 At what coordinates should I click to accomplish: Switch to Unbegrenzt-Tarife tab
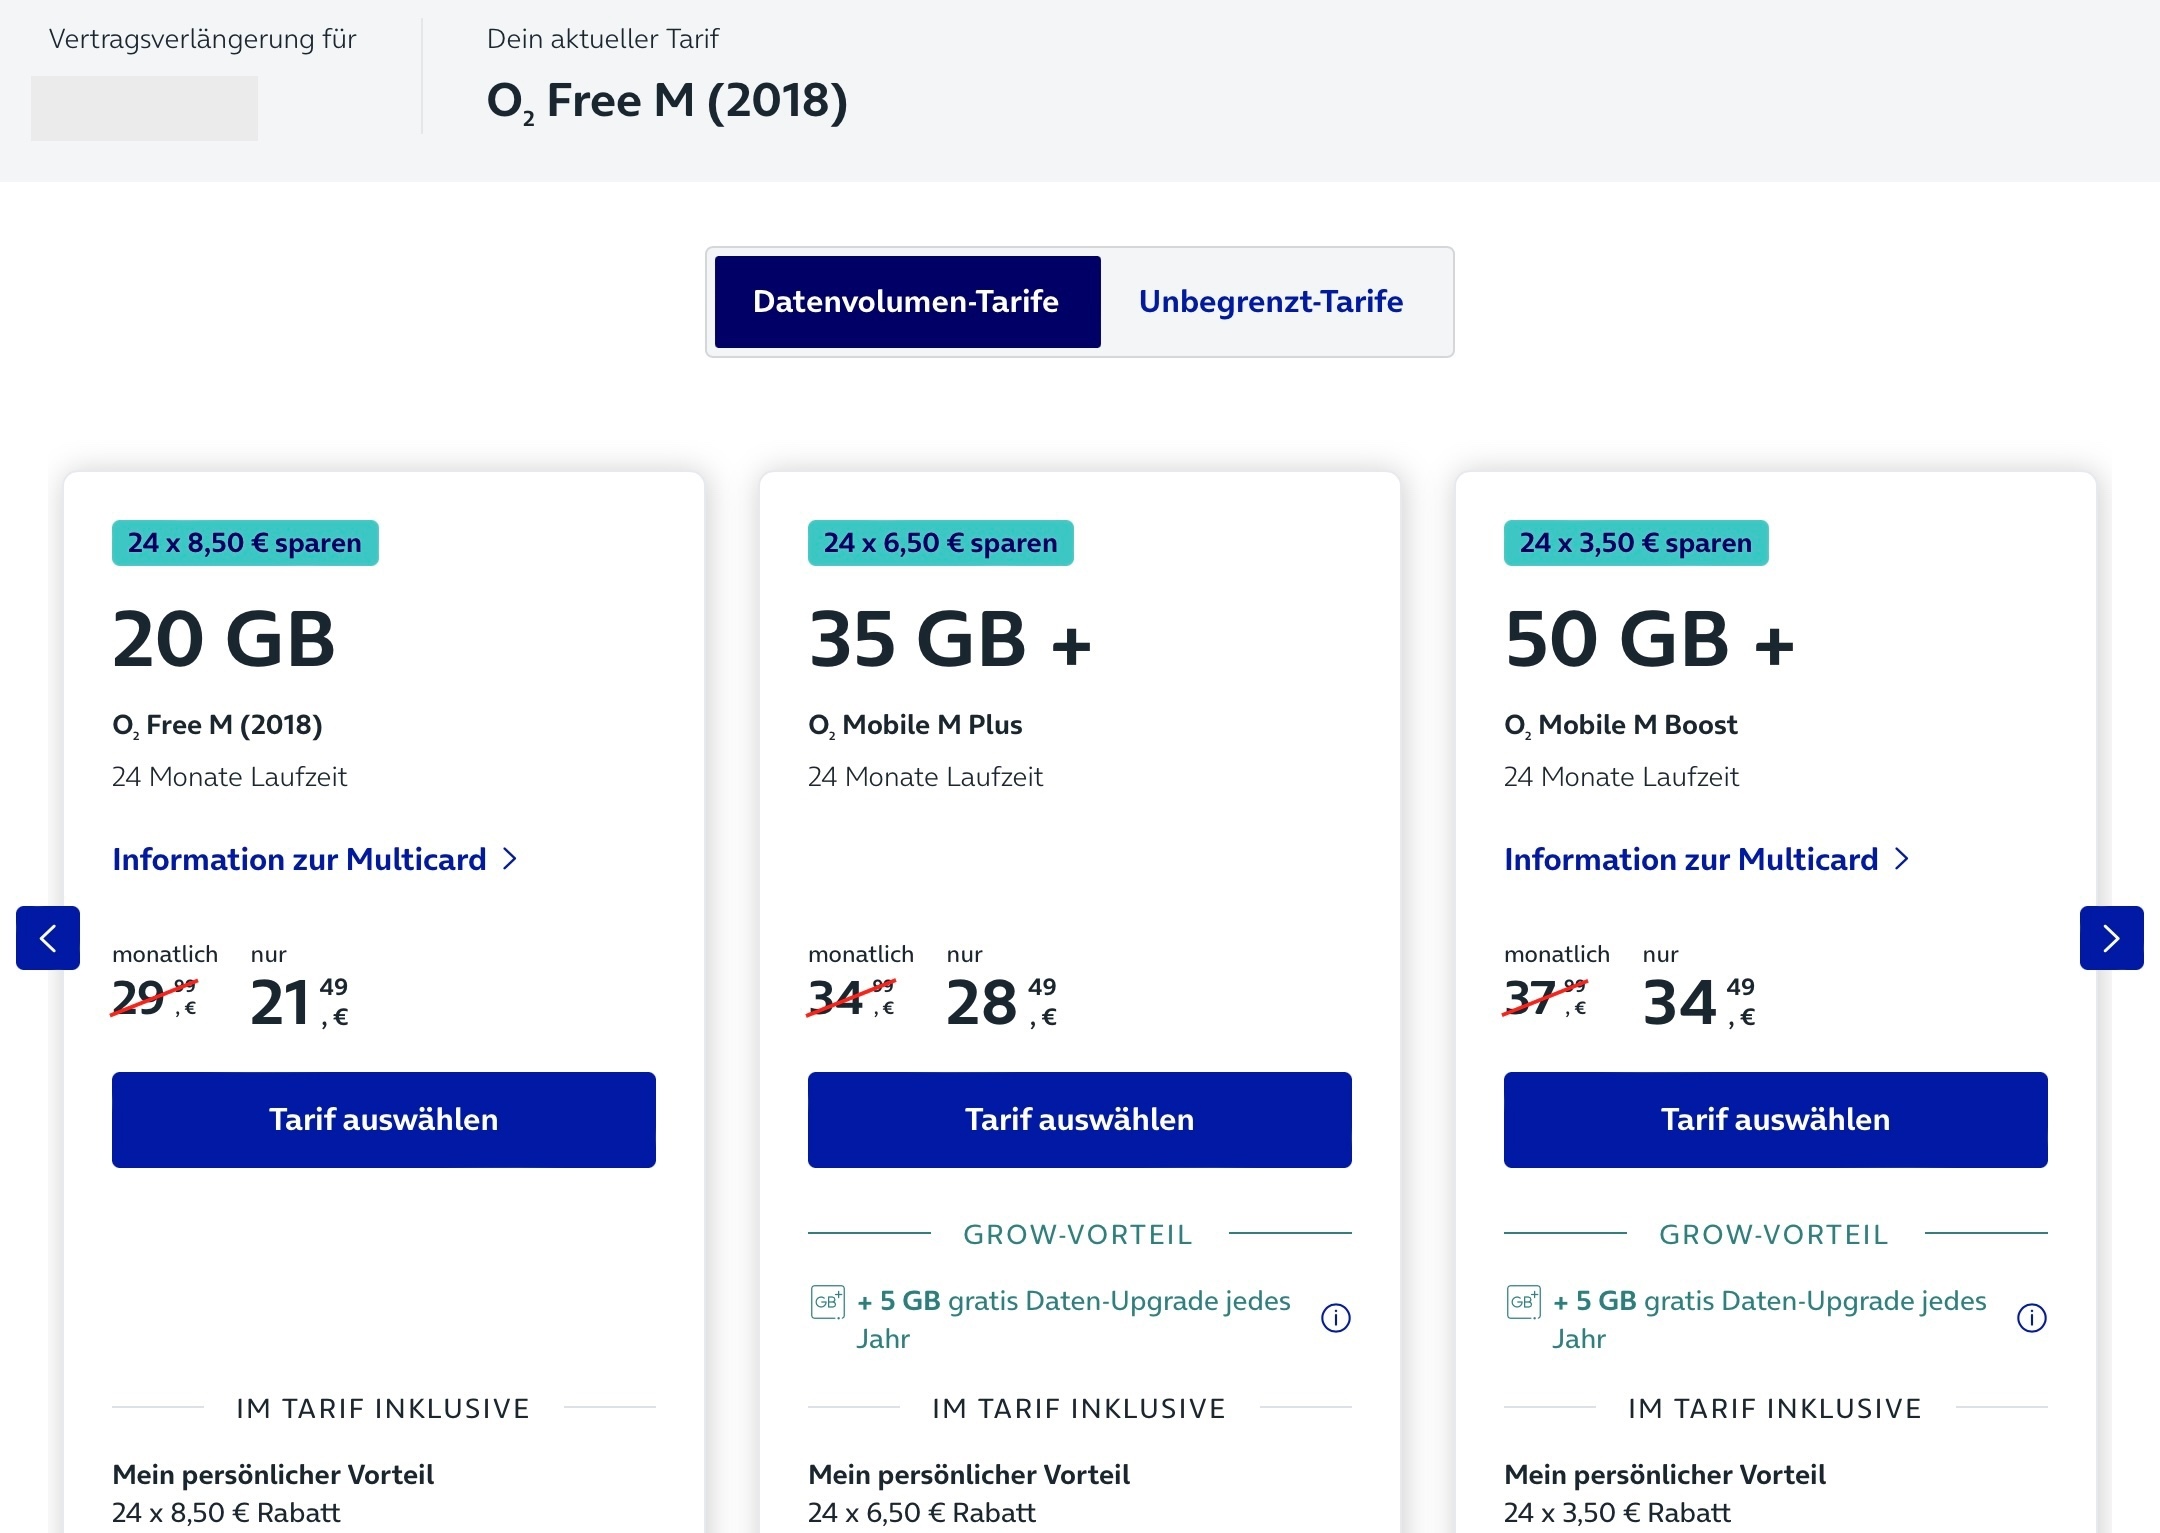(1271, 302)
